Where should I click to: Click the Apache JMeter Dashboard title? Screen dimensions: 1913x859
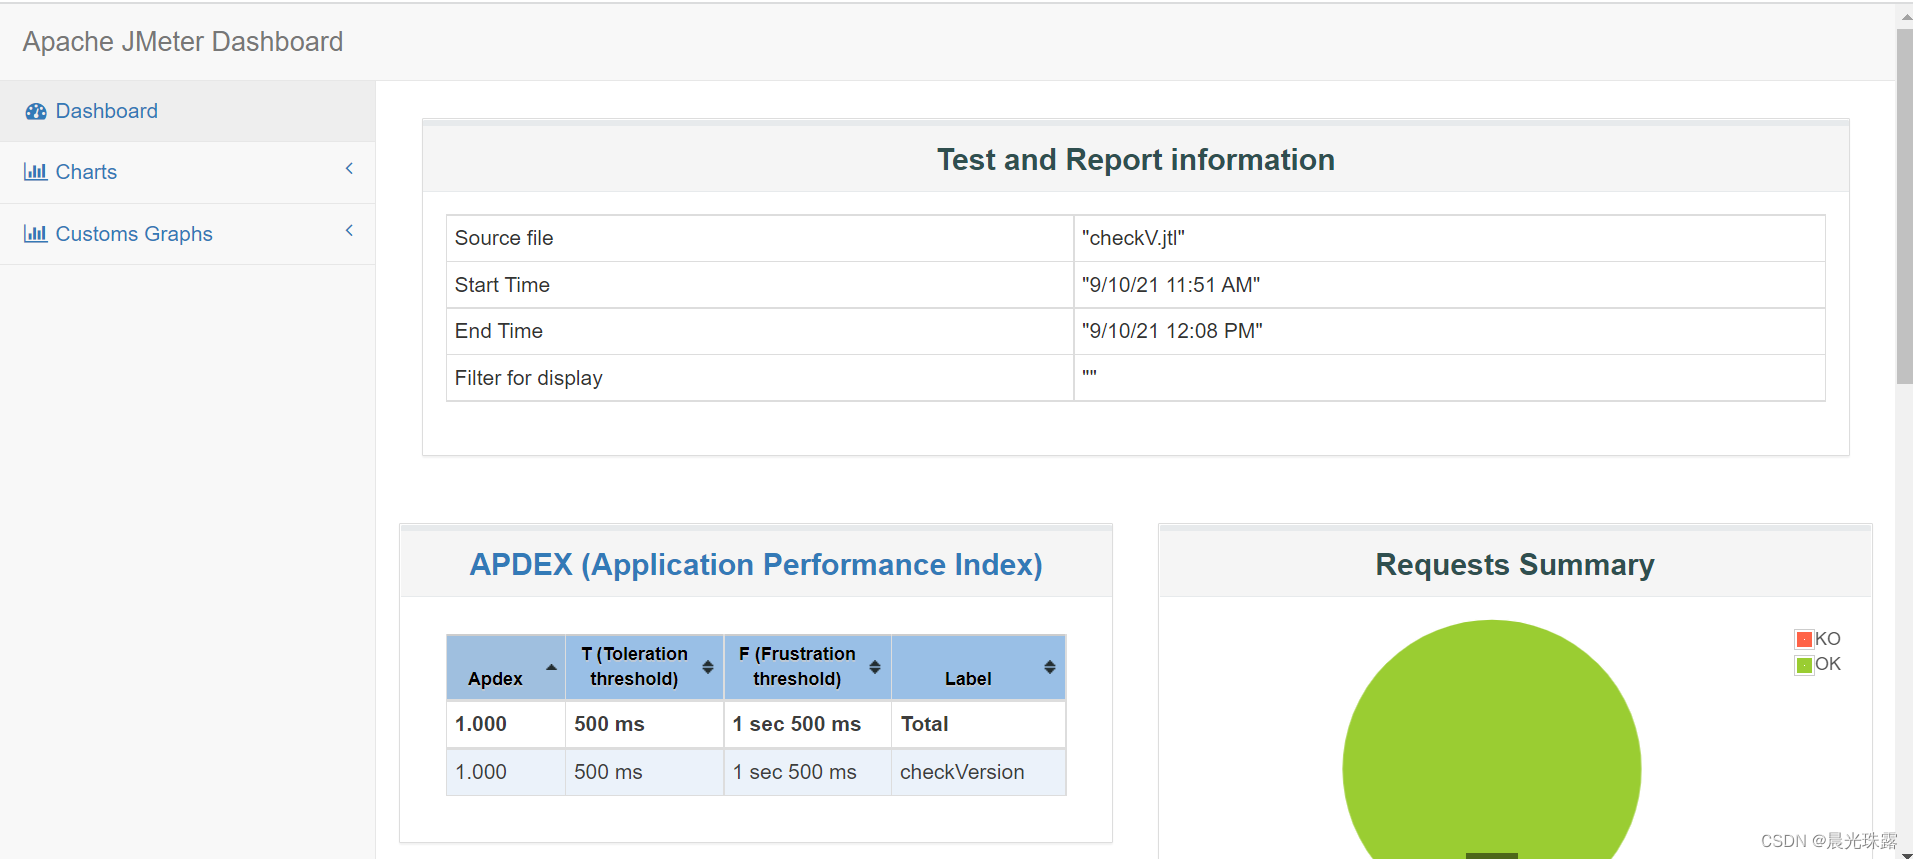[183, 42]
